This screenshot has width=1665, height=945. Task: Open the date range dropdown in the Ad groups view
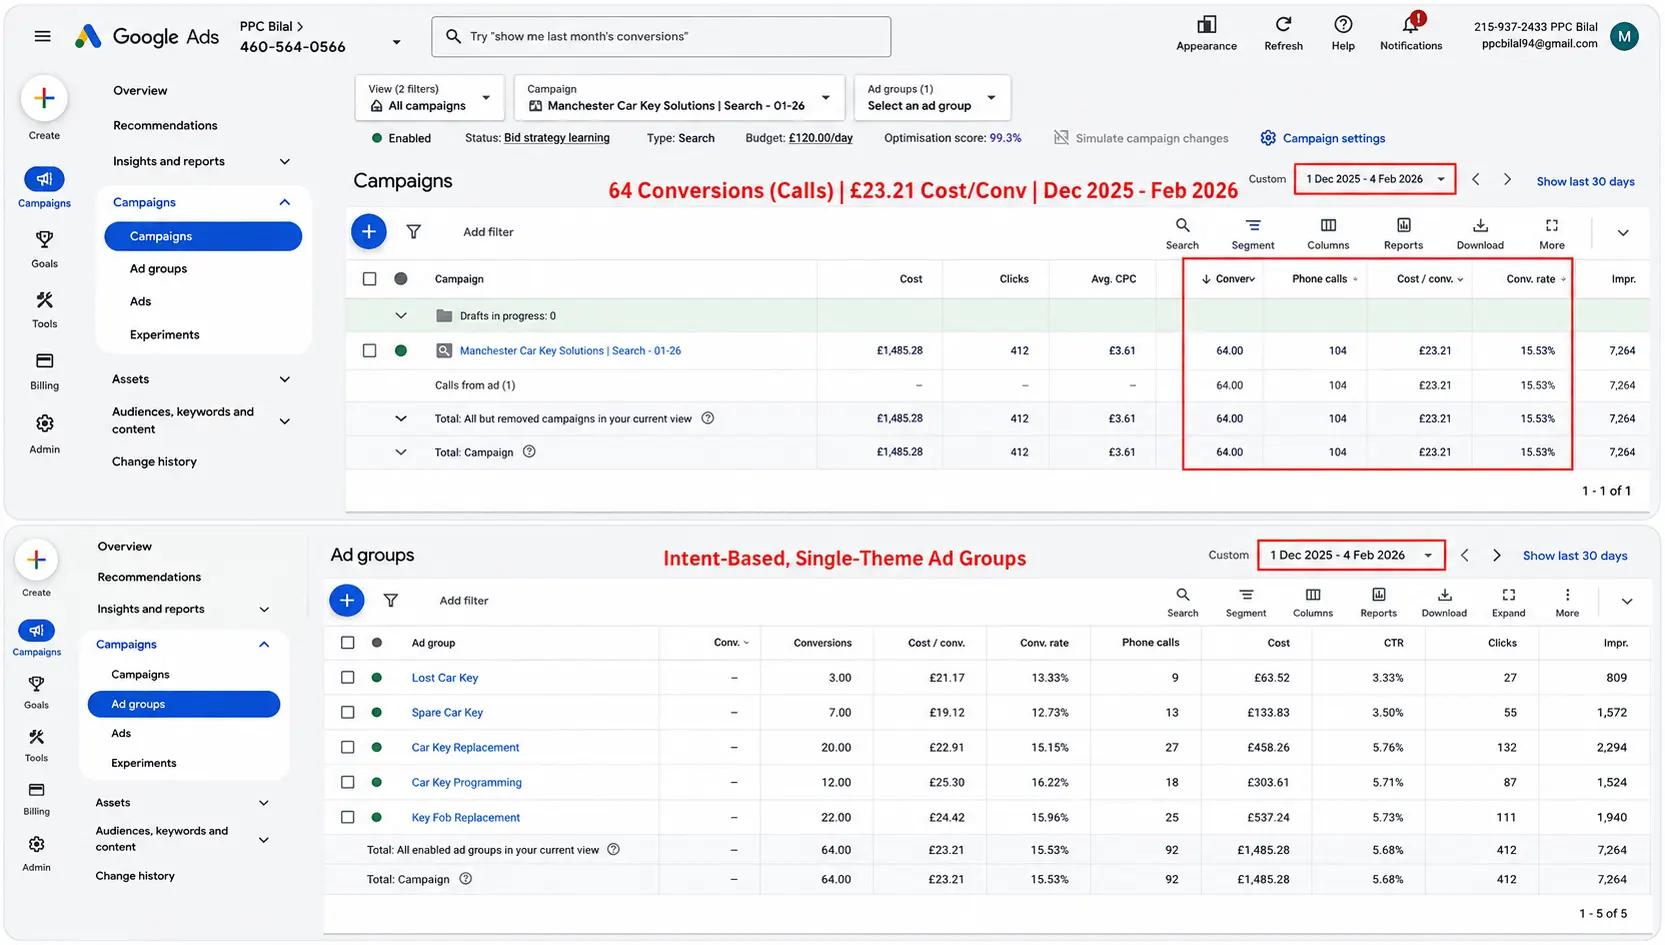point(1350,556)
